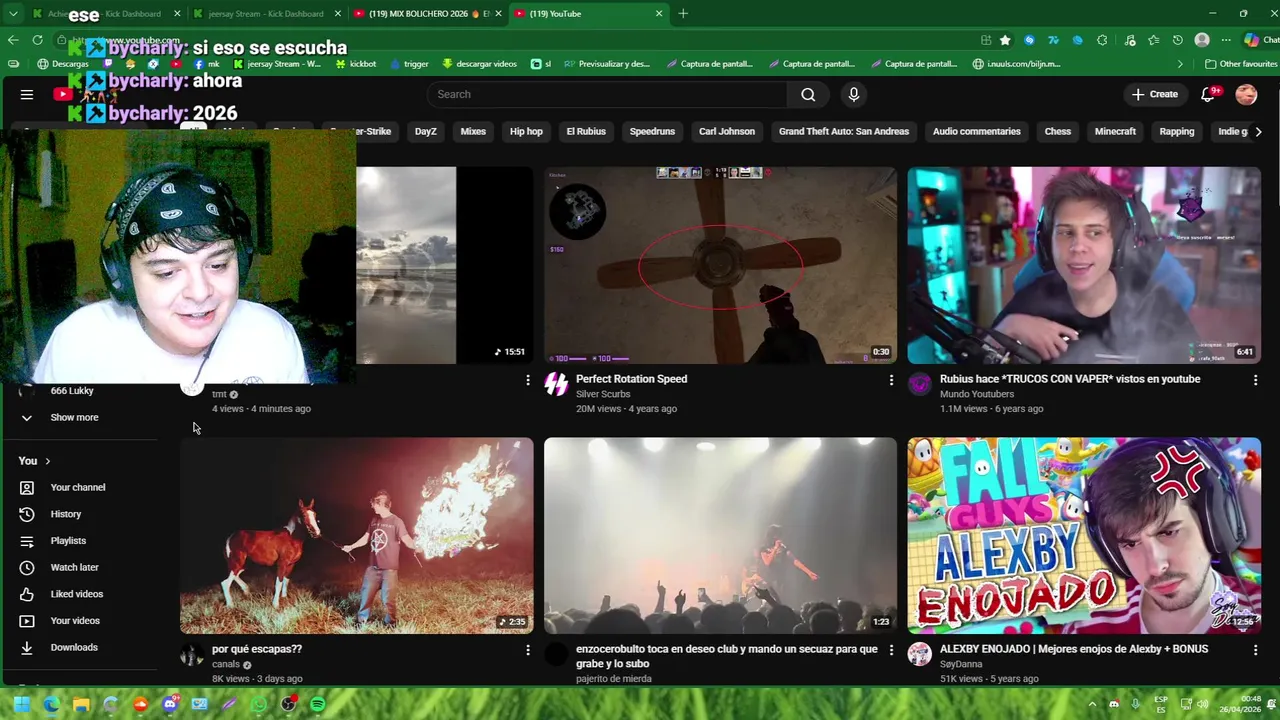Go back in browser
Image resolution: width=1280 pixels, height=720 pixels.
[13, 40]
